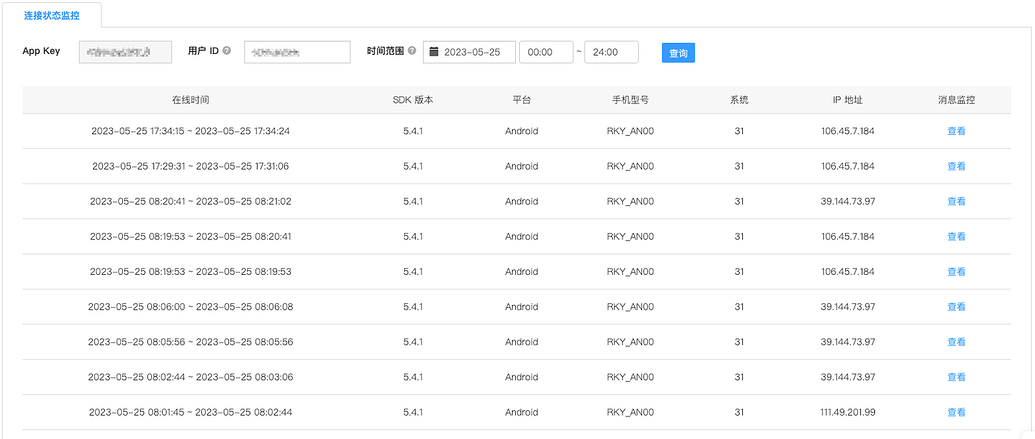The width and height of the screenshot is (1035, 439).
Task: Open the 2023-05-25 date picker field
Action: click(469, 52)
